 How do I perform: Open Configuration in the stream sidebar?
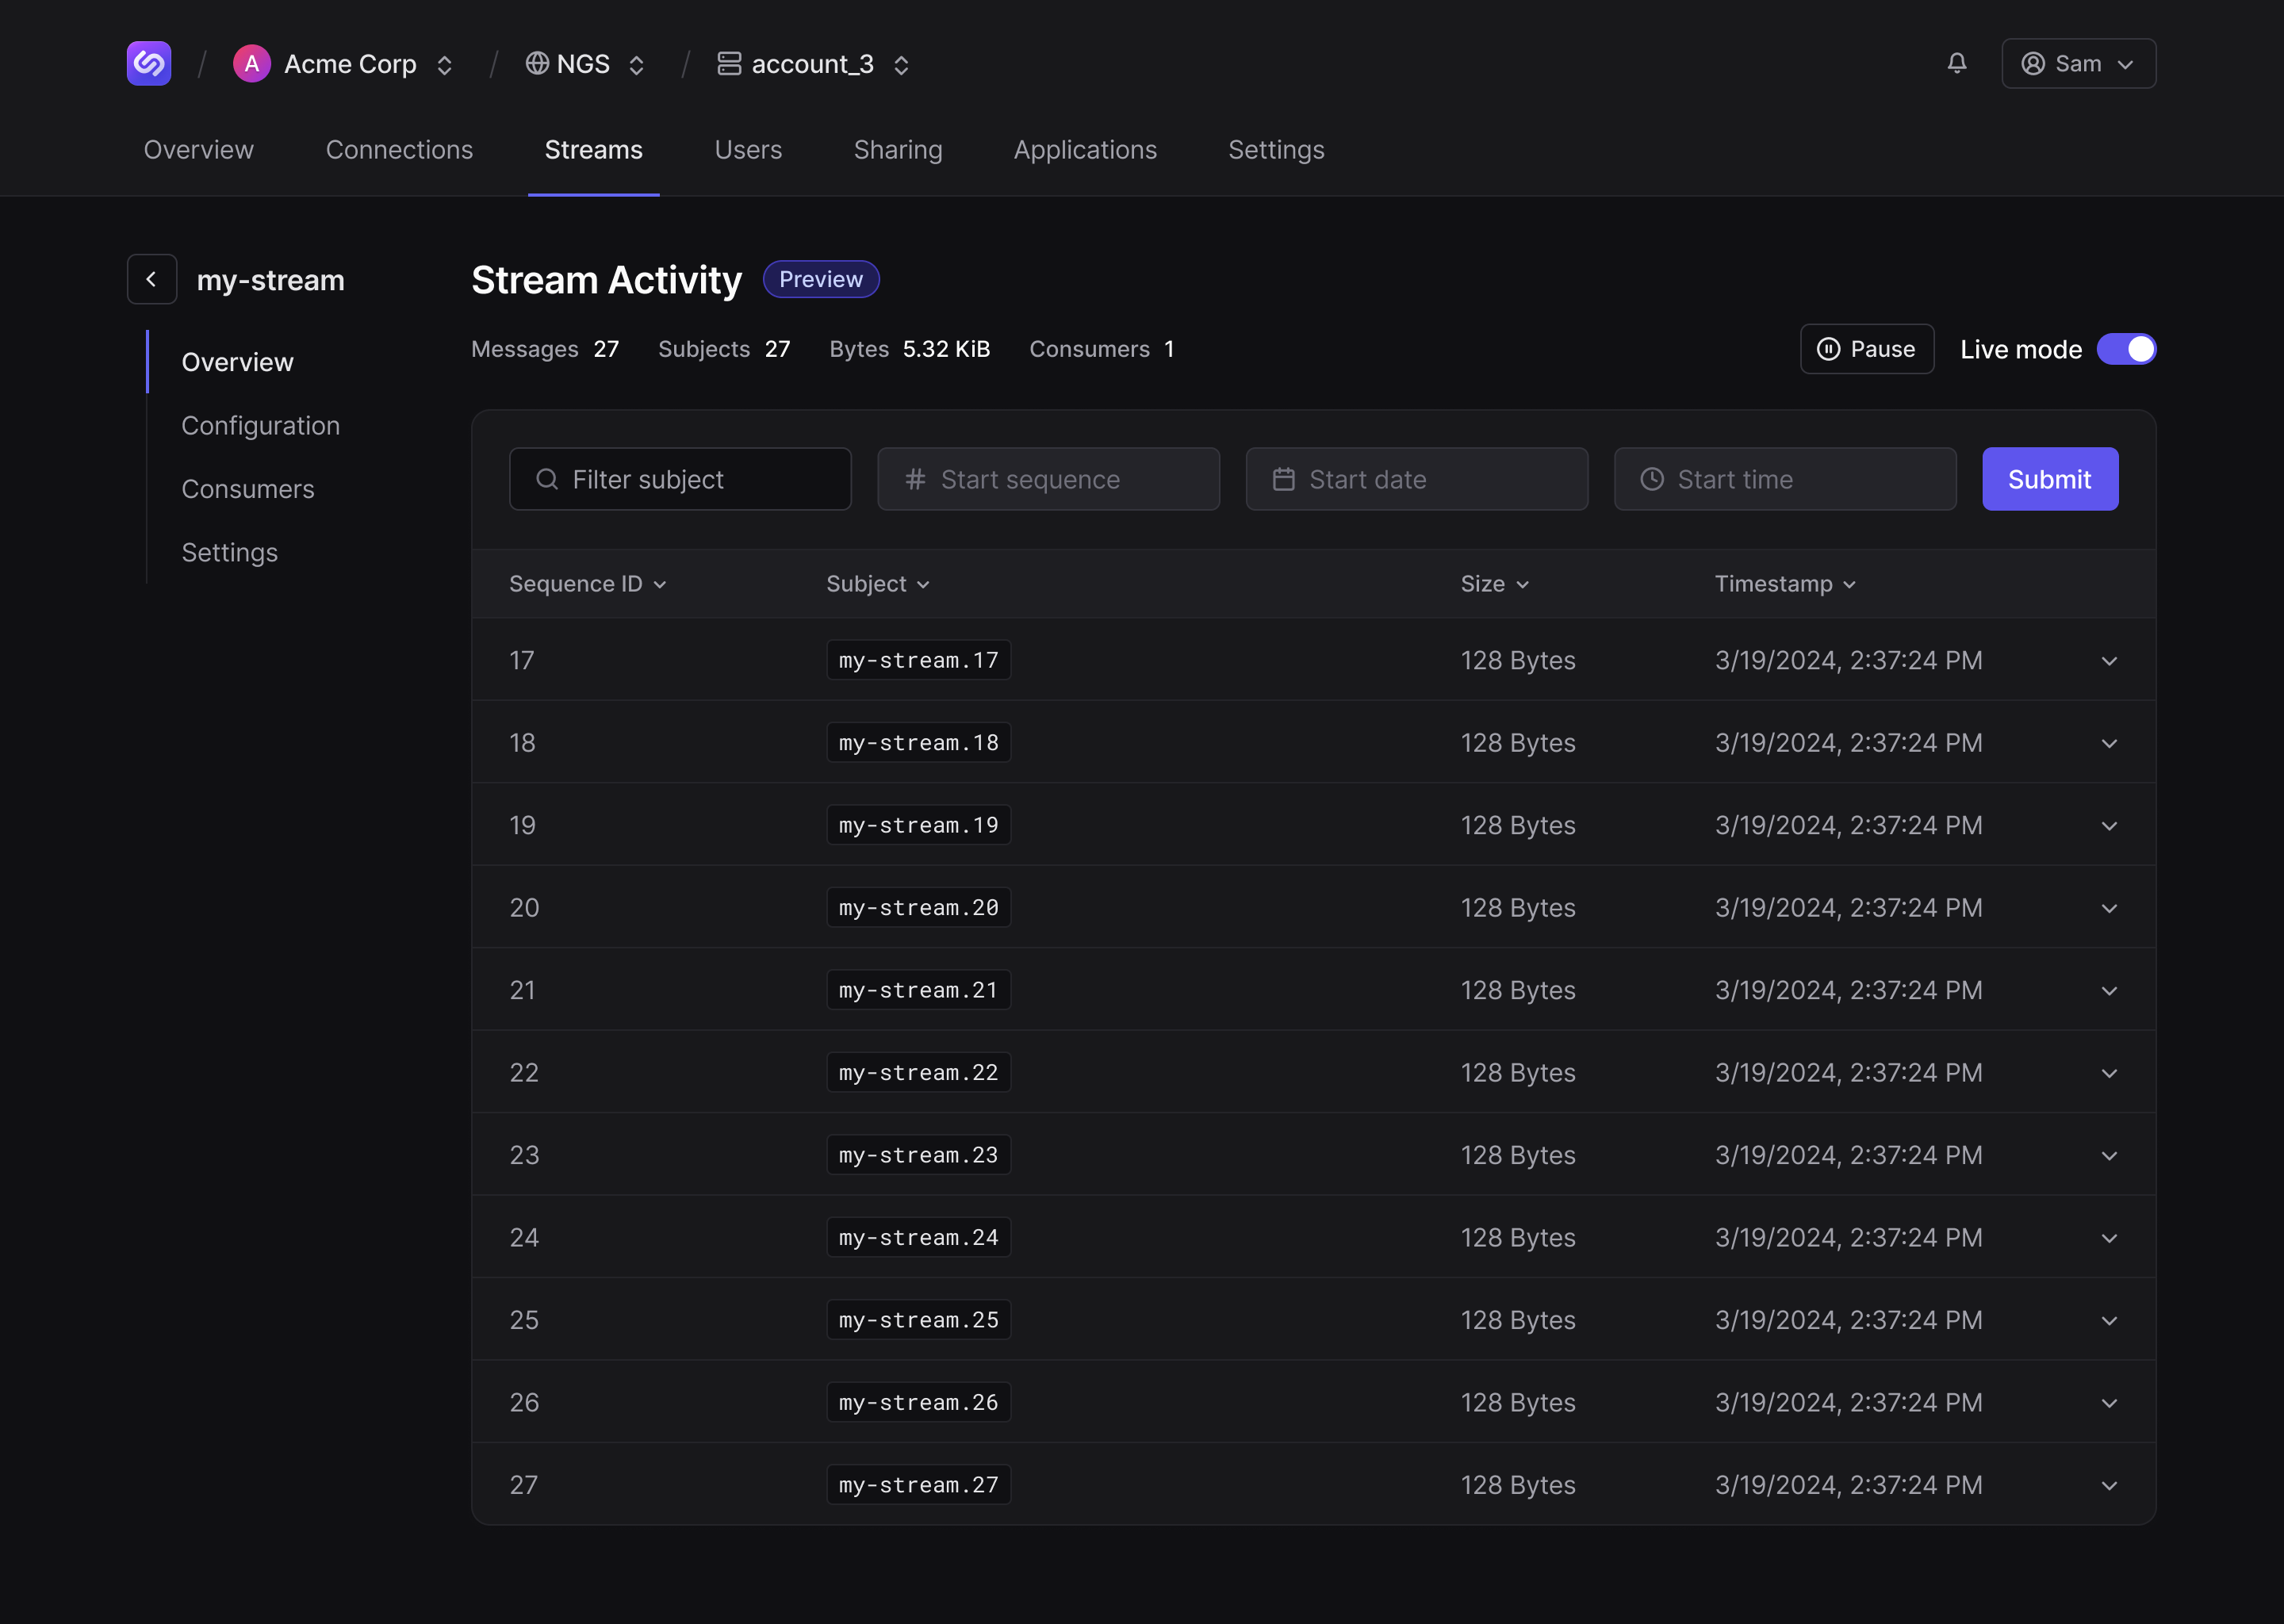(x=261, y=426)
